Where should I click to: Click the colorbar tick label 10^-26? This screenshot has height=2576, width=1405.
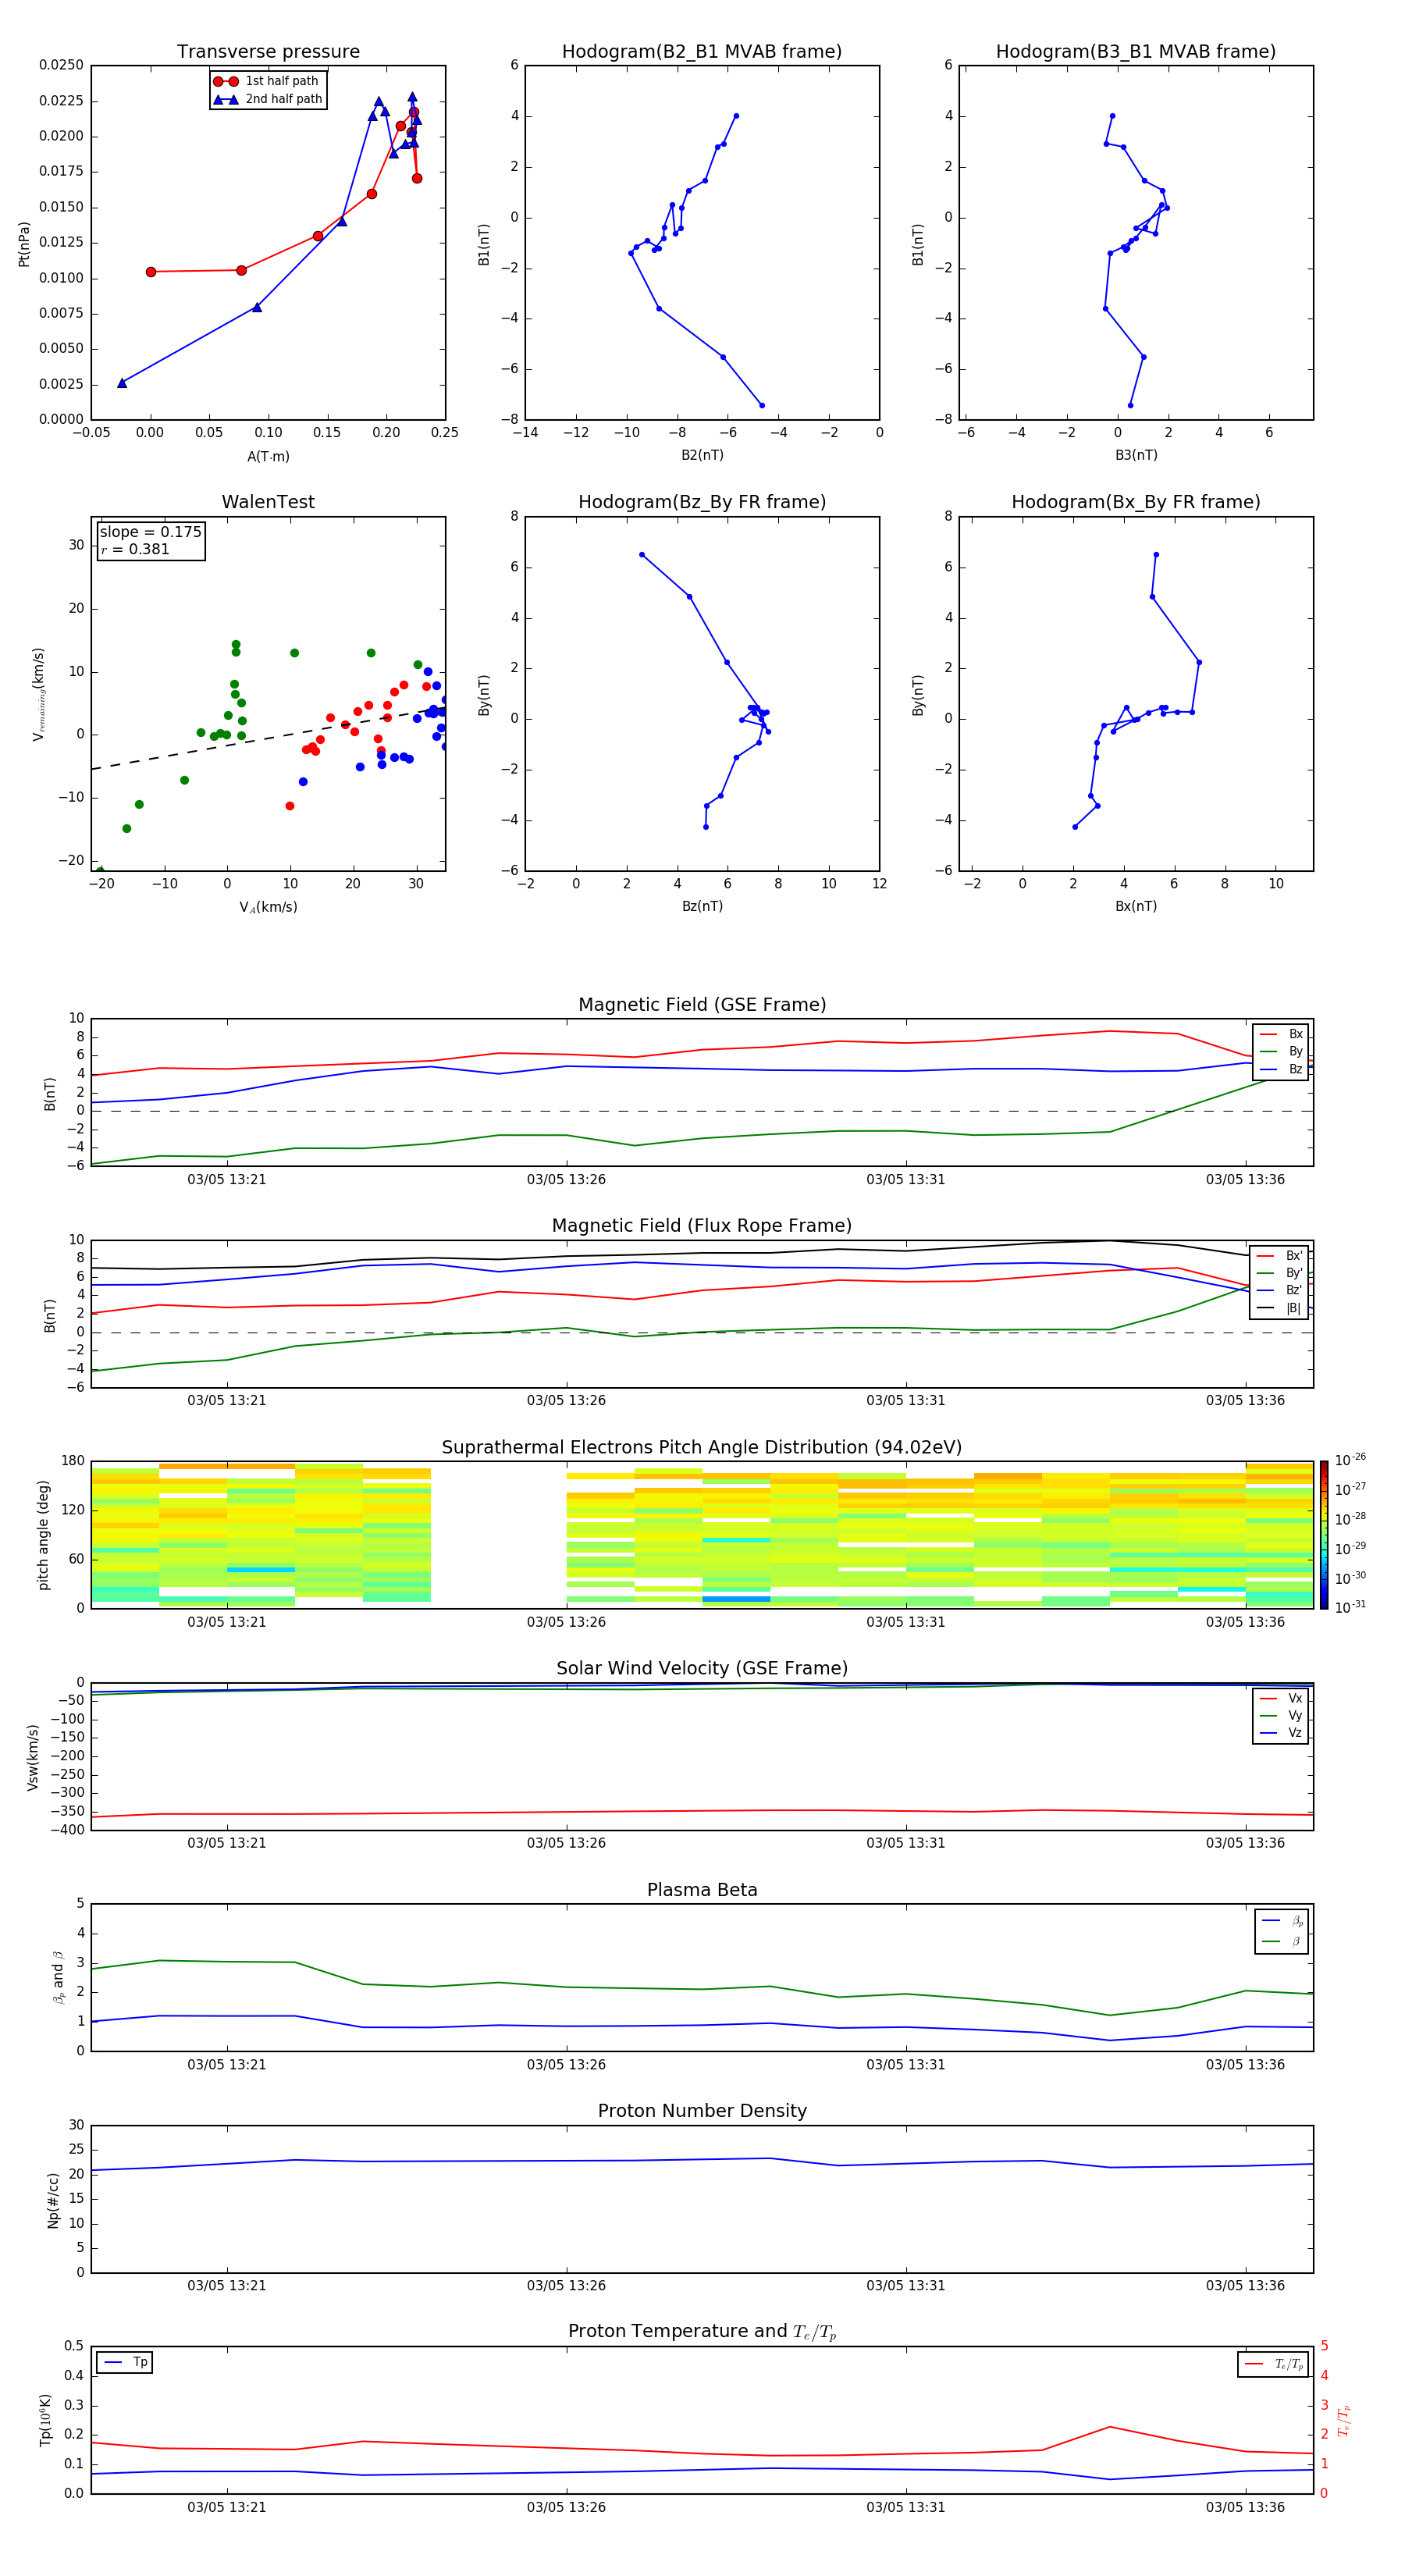1351,1460
